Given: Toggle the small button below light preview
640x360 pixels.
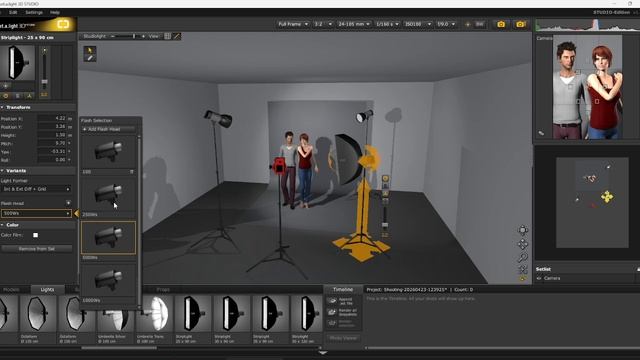Looking at the screenshot, I should pos(6,86).
